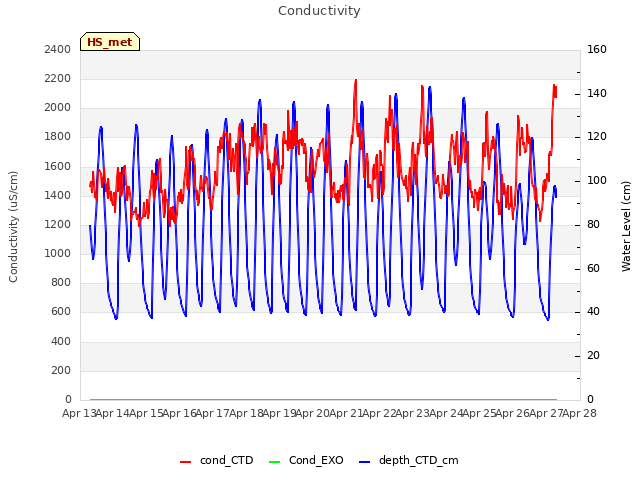Click the 160 right axis value

[597, 49]
